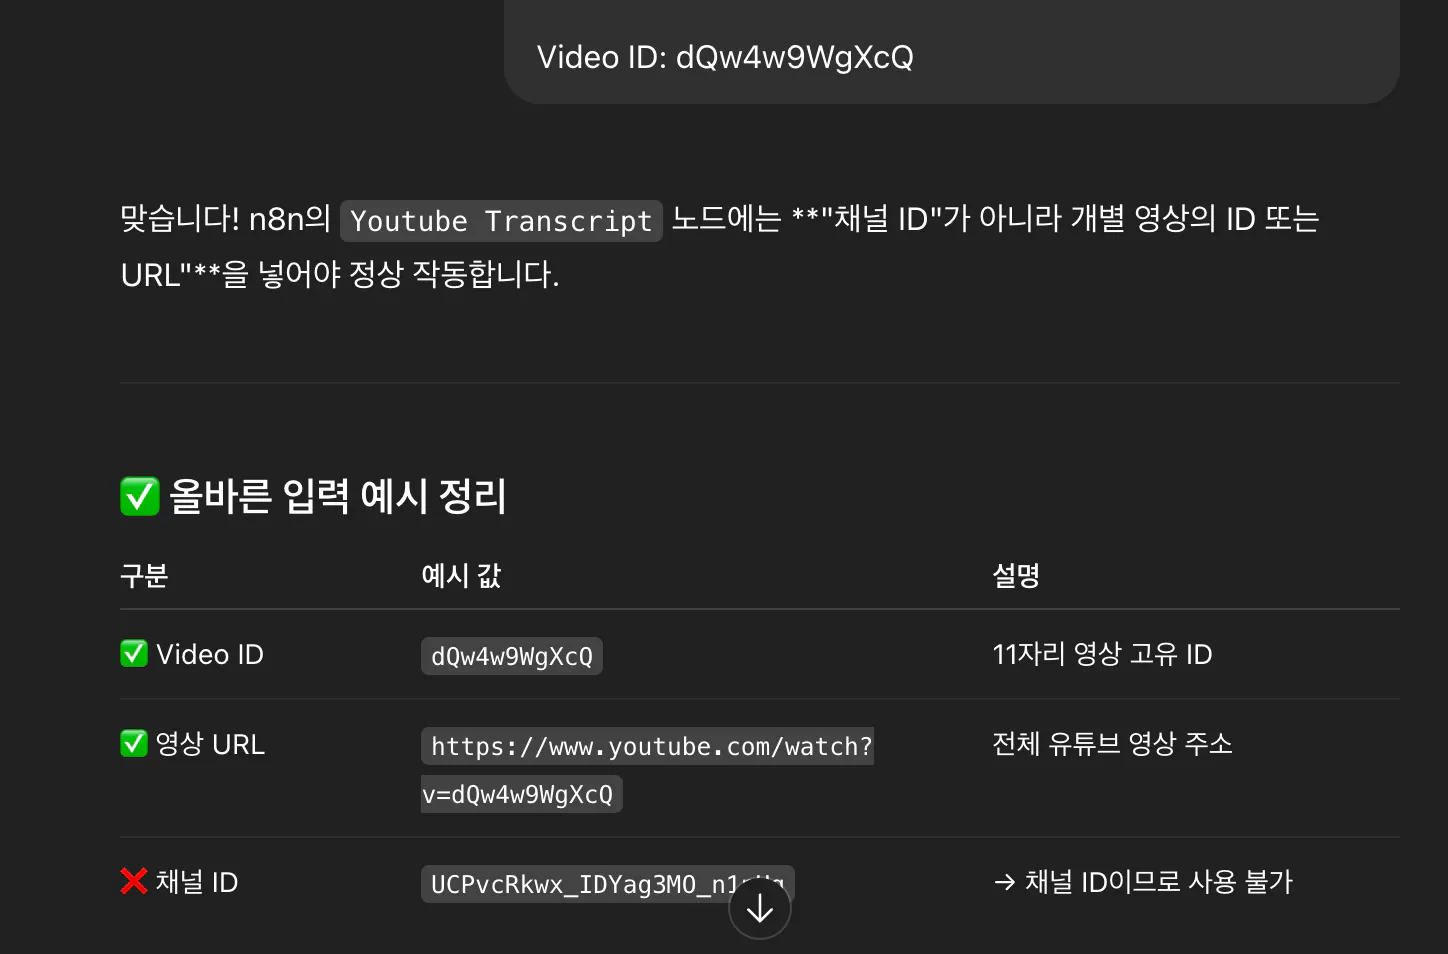Viewport: 1448px width, 954px height.
Task: Click the 올바른 입력 예시 정리 heading
Action: click(x=337, y=496)
